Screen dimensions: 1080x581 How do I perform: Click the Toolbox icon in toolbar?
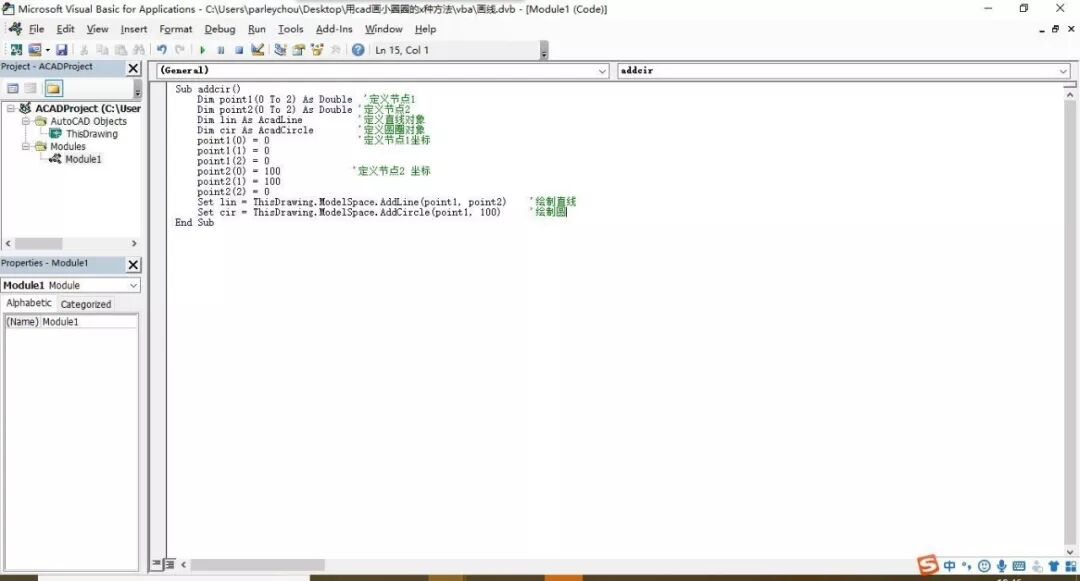pyautogui.click(x=335, y=50)
